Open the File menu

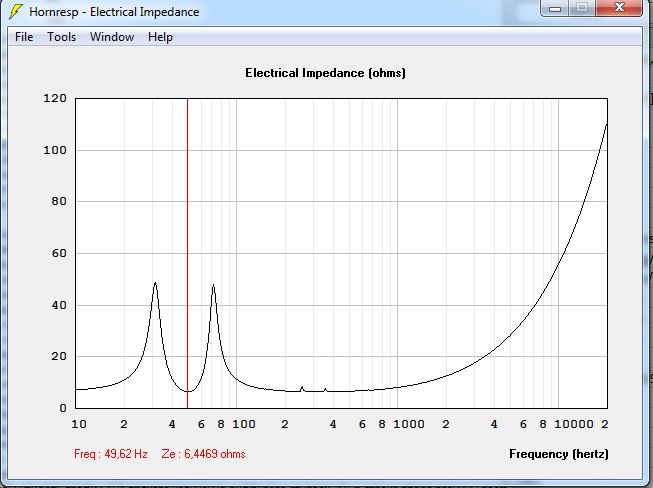click(x=24, y=37)
